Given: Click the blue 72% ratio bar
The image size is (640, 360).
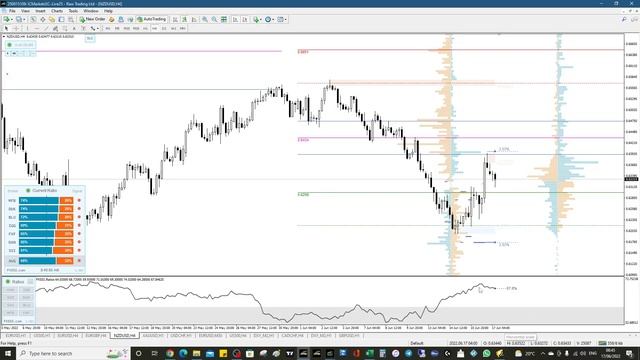Looking at the screenshot, I should point(39,217).
